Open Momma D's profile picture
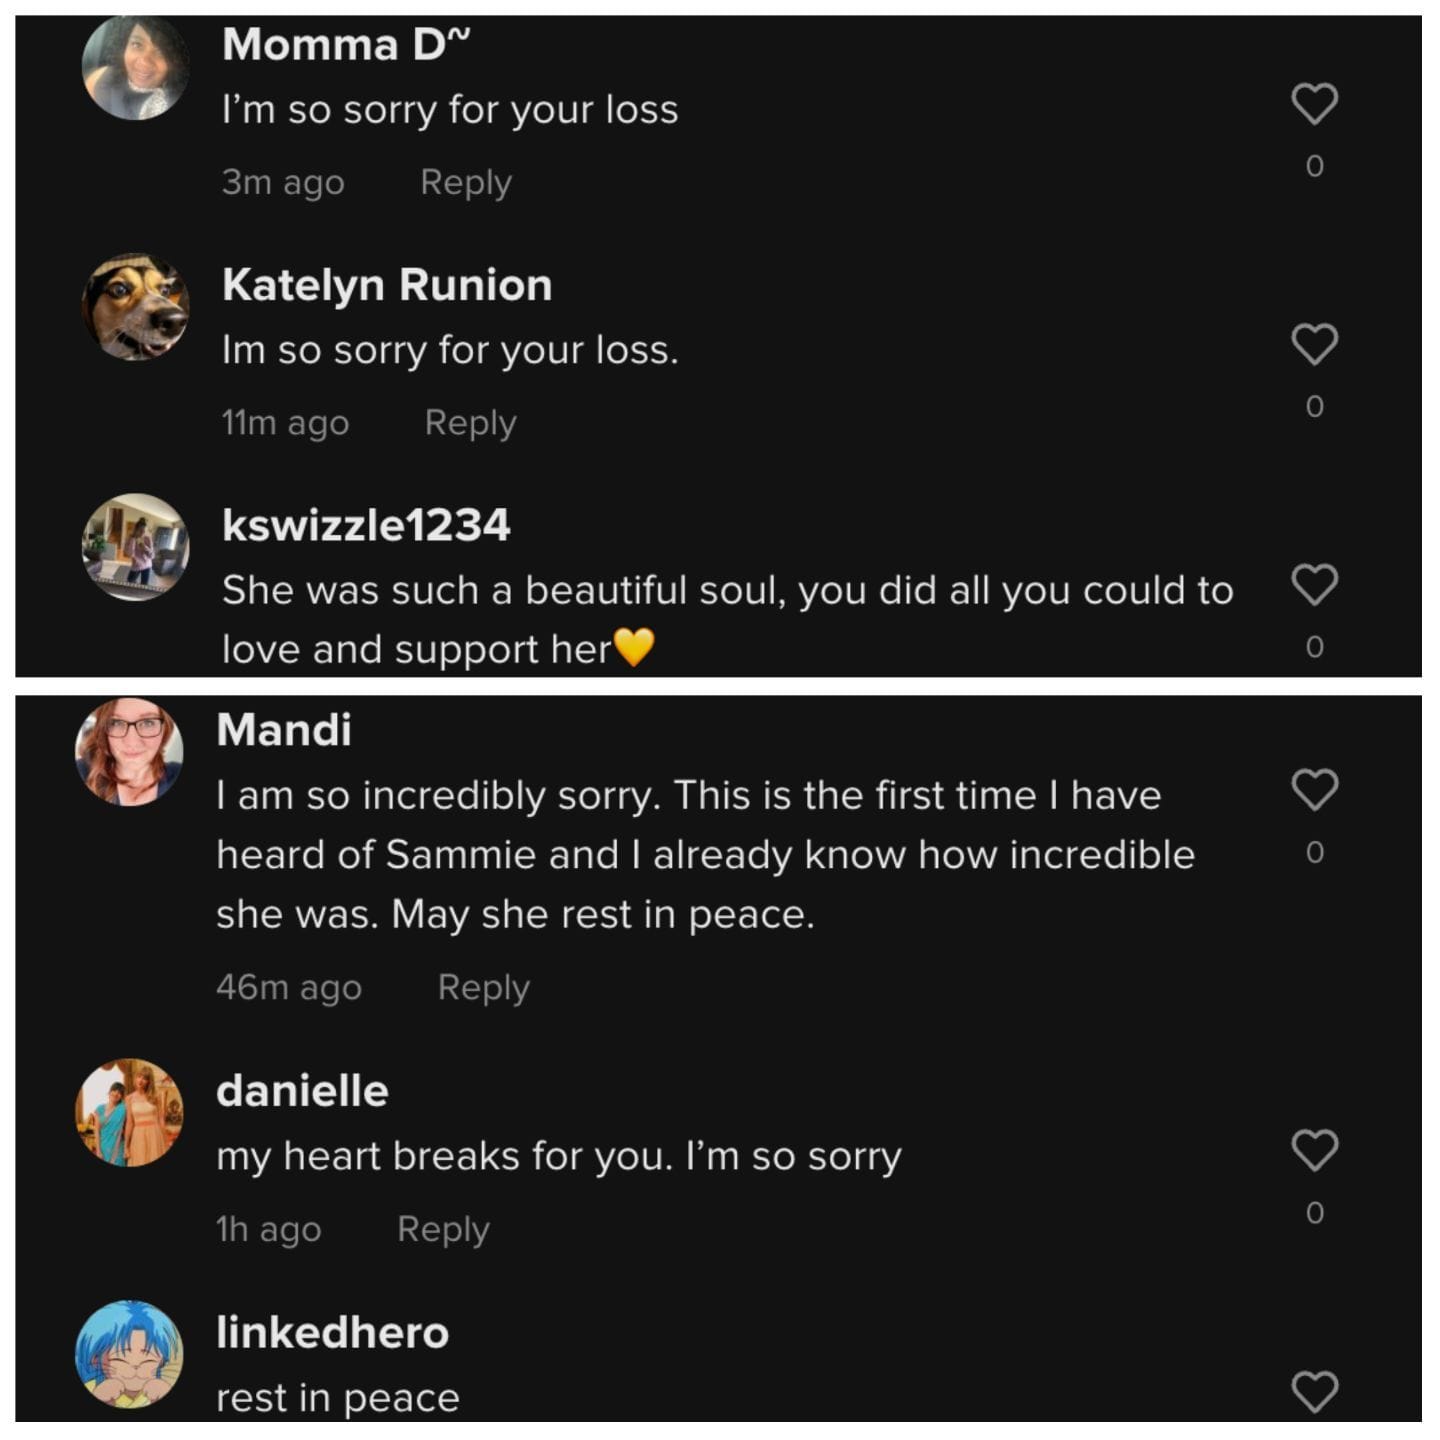 (x=135, y=68)
